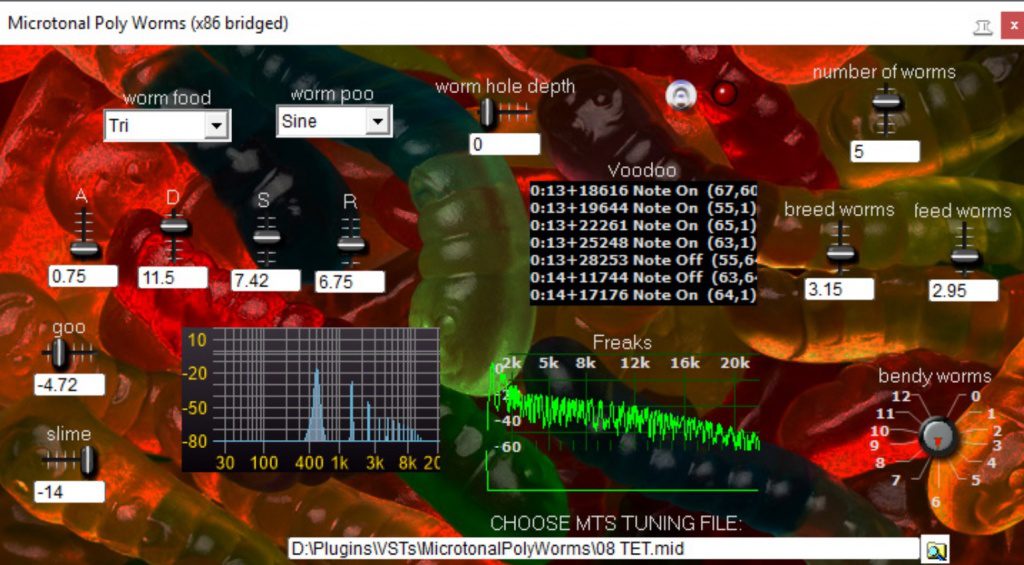The image size is (1024, 565).
Task: Click the attack value field 0.75
Action: pyautogui.click(x=83, y=276)
